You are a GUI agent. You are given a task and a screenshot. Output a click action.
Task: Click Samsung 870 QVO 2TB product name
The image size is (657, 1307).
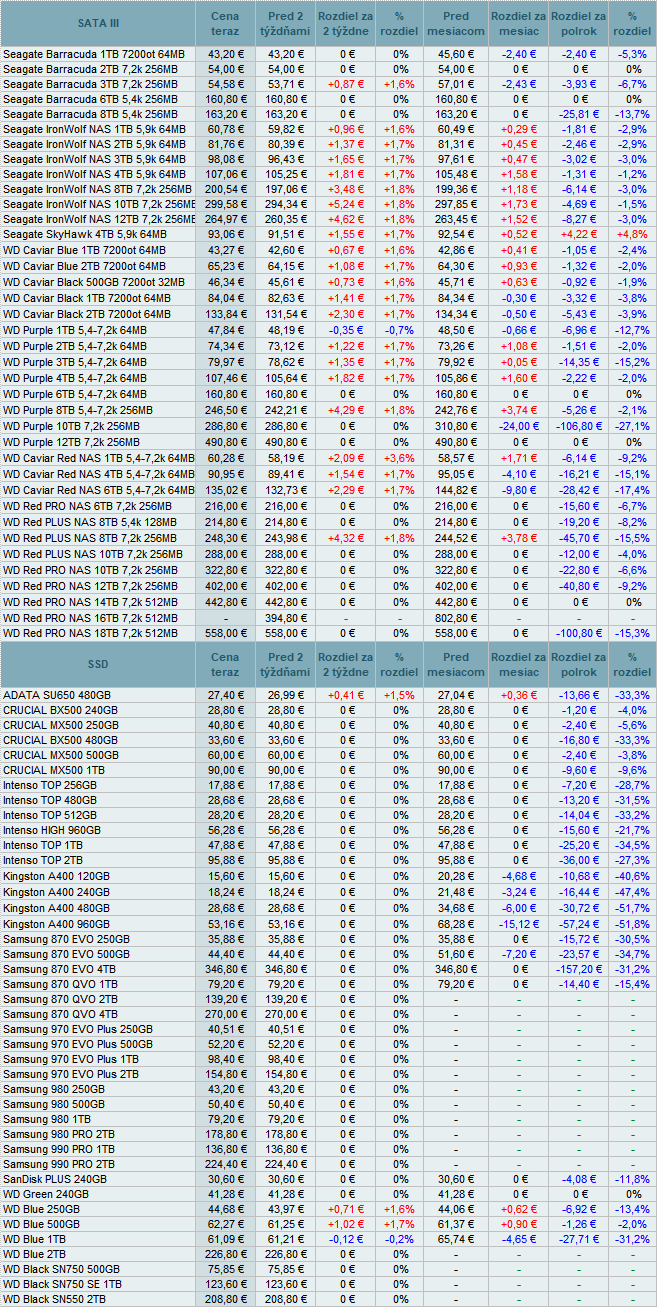(61, 1000)
